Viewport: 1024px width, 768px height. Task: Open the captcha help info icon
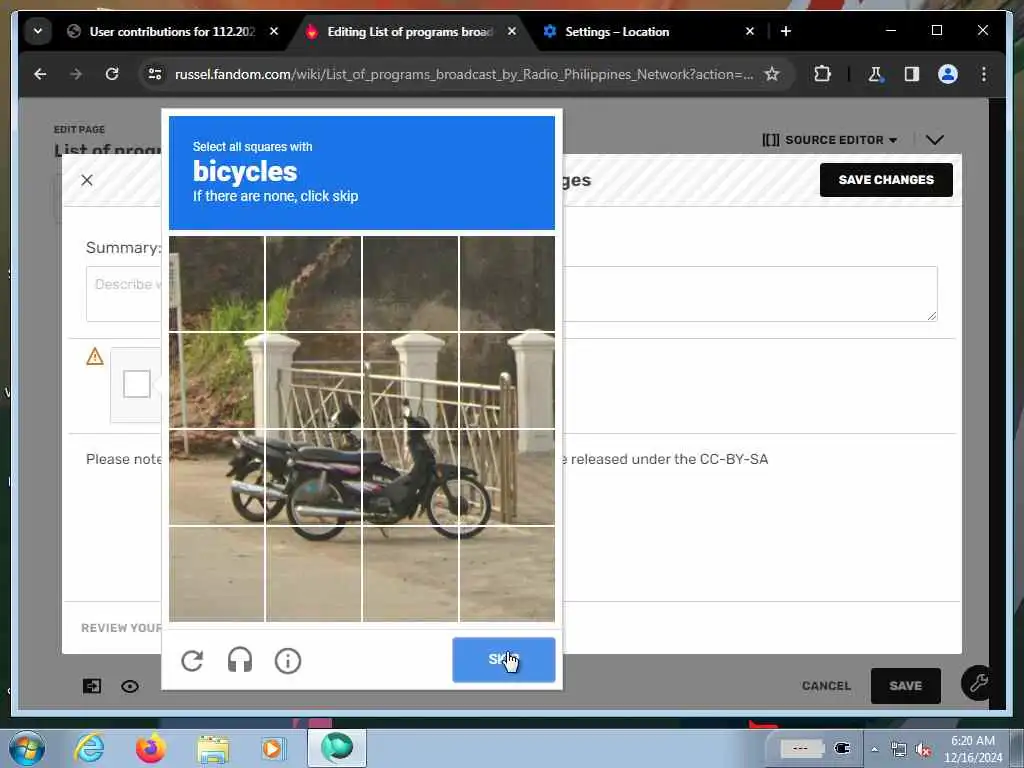click(x=287, y=660)
